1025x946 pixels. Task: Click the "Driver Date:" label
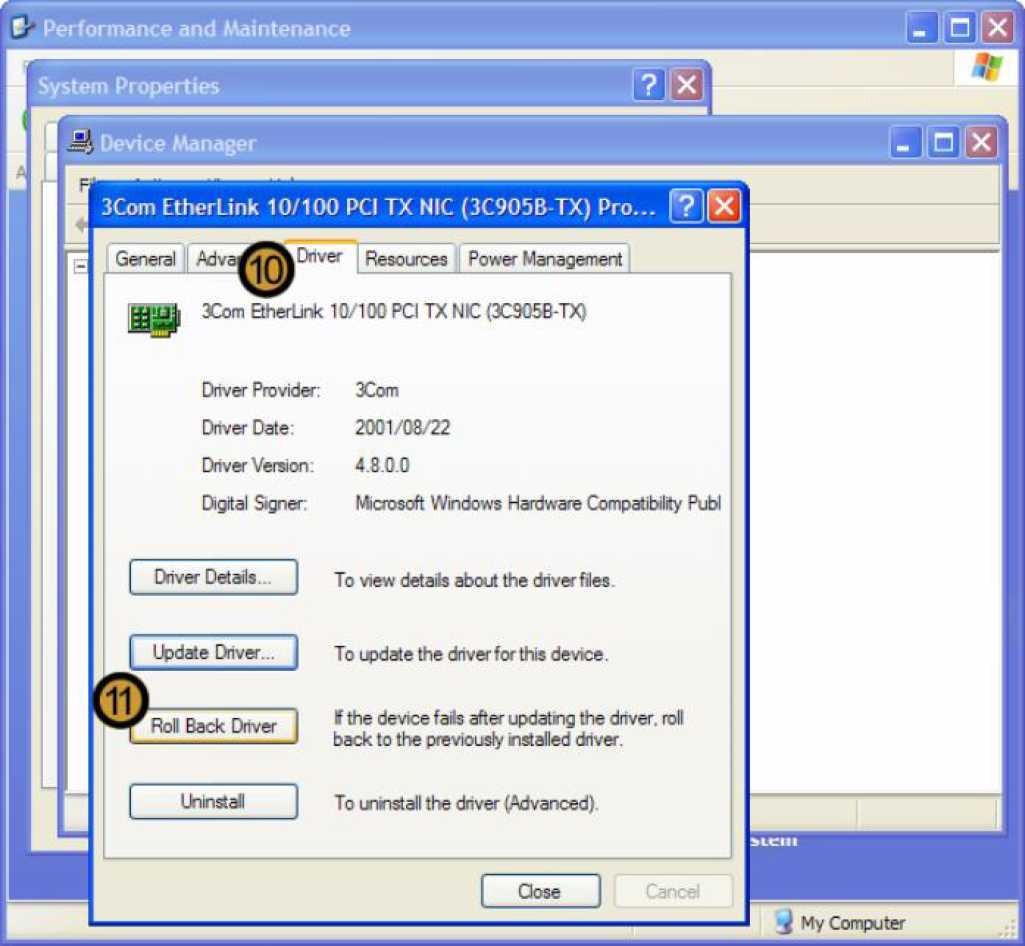(x=248, y=428)
